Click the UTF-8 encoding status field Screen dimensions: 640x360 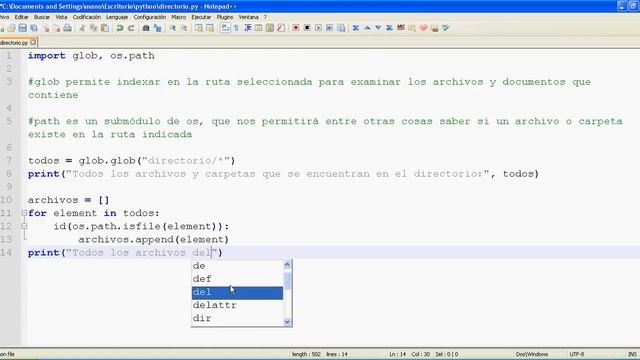tap(576, 354)
